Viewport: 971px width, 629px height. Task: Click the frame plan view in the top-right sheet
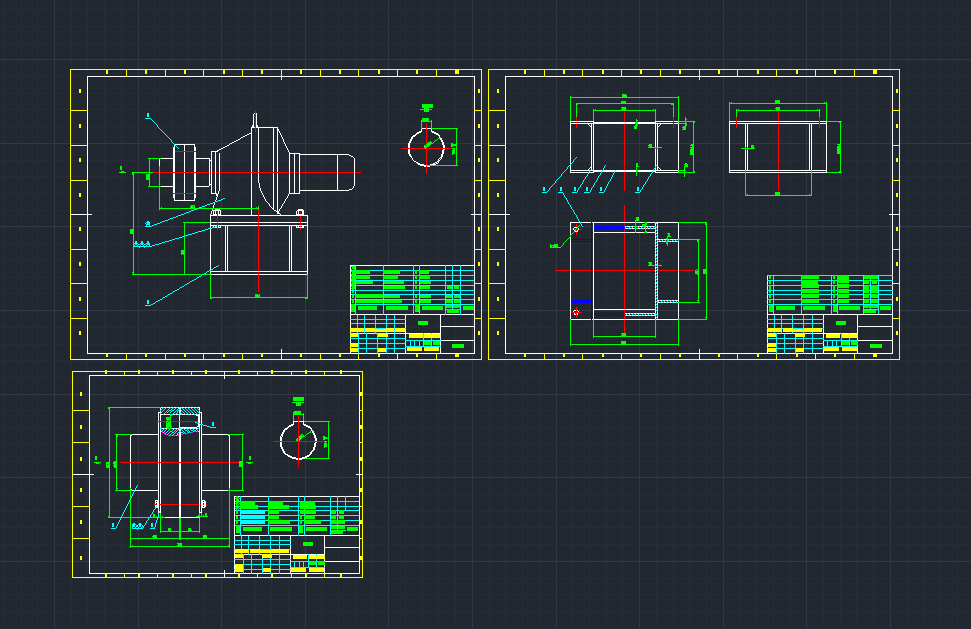click(x=624, y=270)
